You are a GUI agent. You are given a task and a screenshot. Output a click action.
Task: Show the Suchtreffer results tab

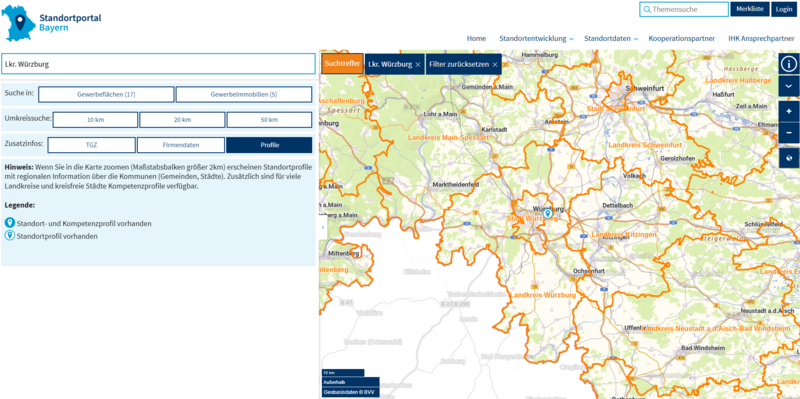(342, 64)
